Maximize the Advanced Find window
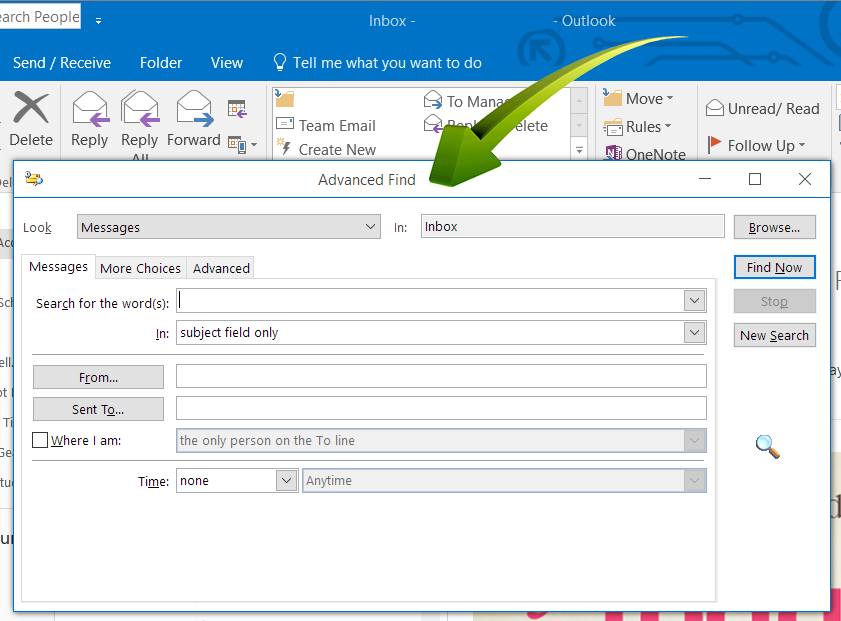 pos(755,179)
